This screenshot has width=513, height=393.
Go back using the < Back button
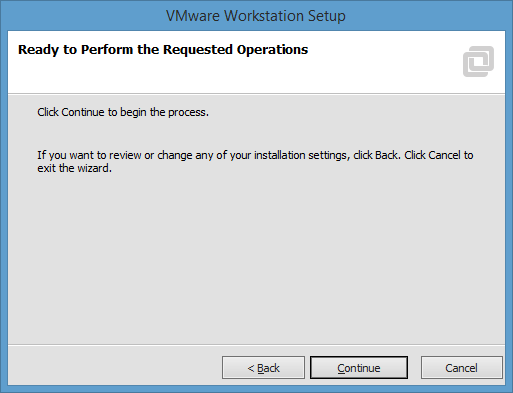263,368
